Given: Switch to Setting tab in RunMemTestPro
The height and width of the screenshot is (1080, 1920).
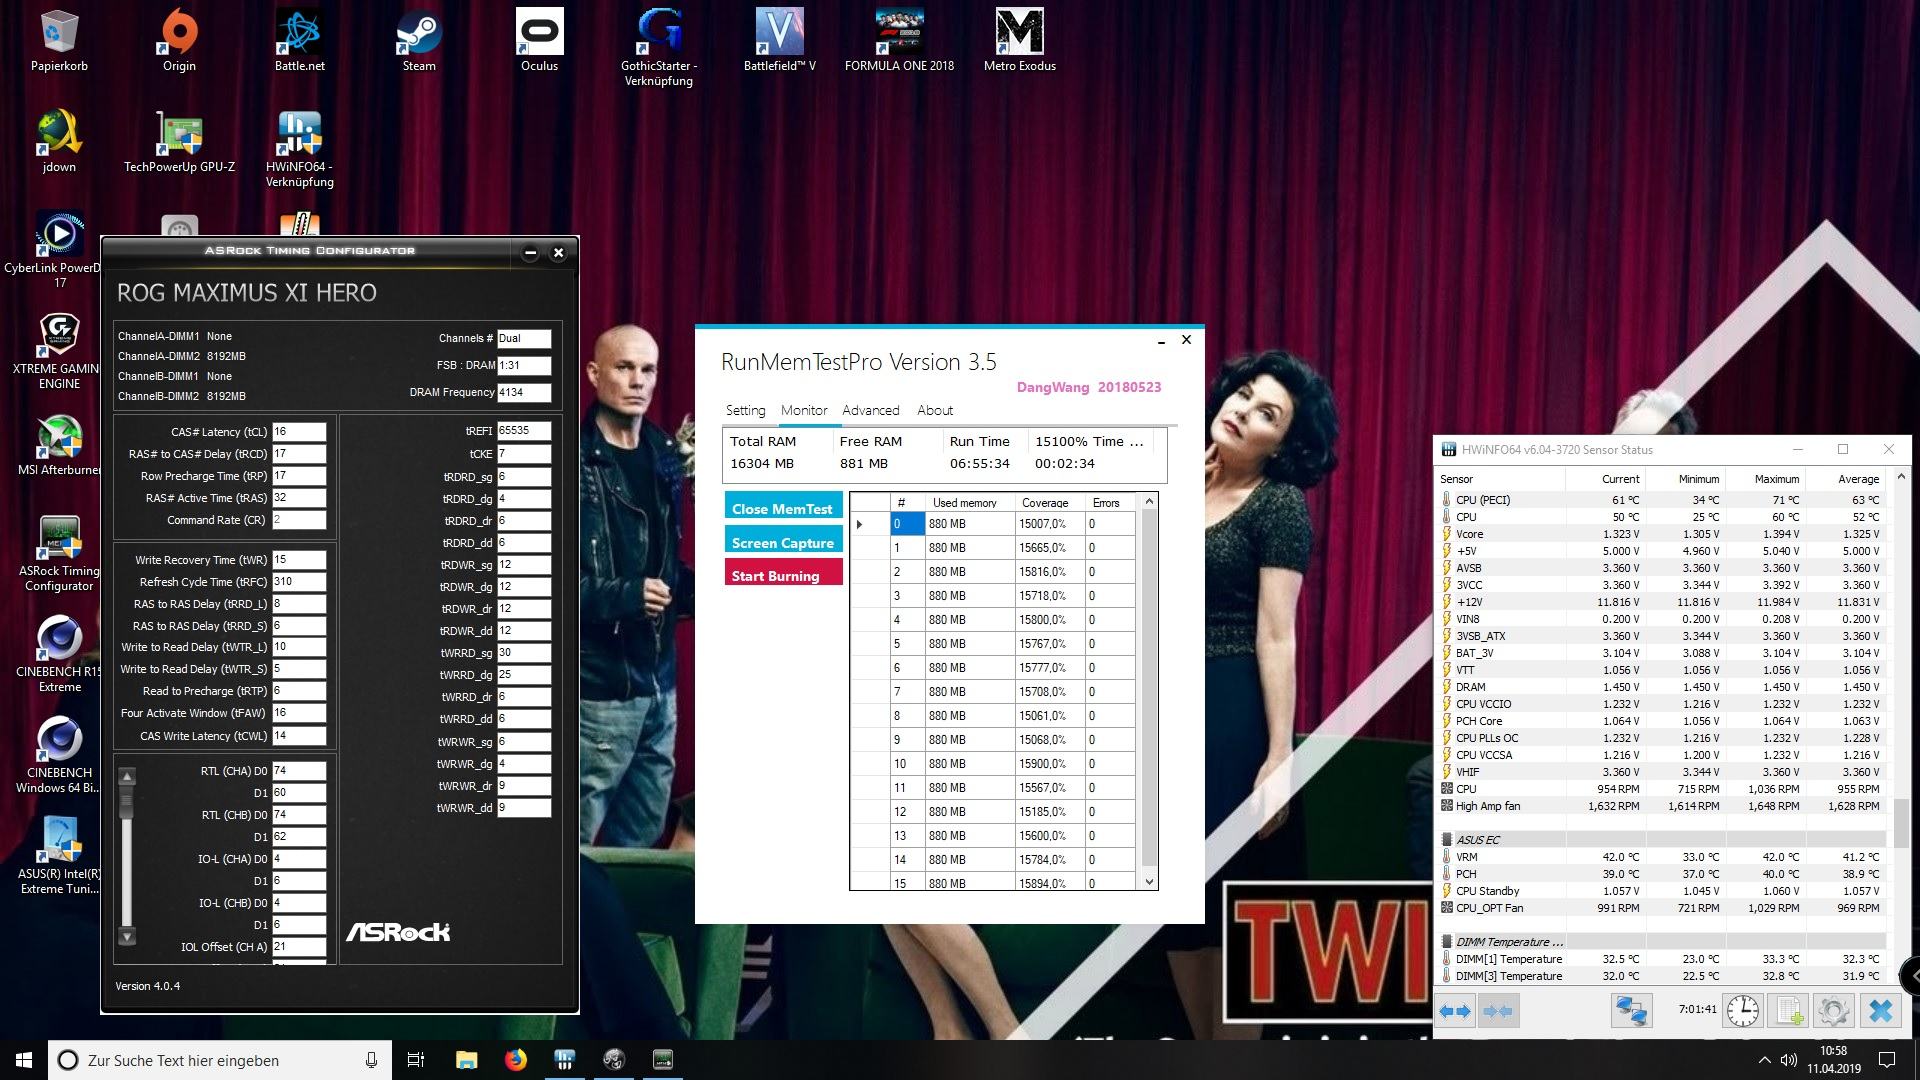Looking at the screenshot, I should click(x=745, y=410).
